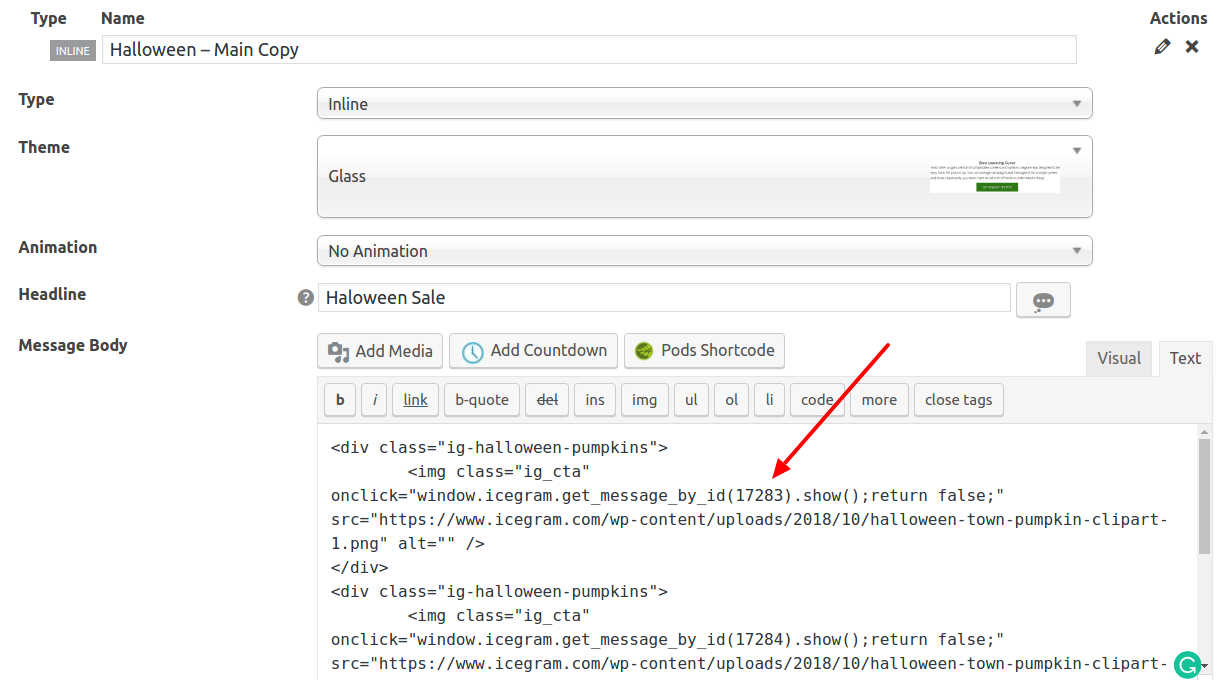Viewport: 1232px width, 680px height.
Task: Click the Headline field containing Haloween Sale
Action: (x=664, y=298)
